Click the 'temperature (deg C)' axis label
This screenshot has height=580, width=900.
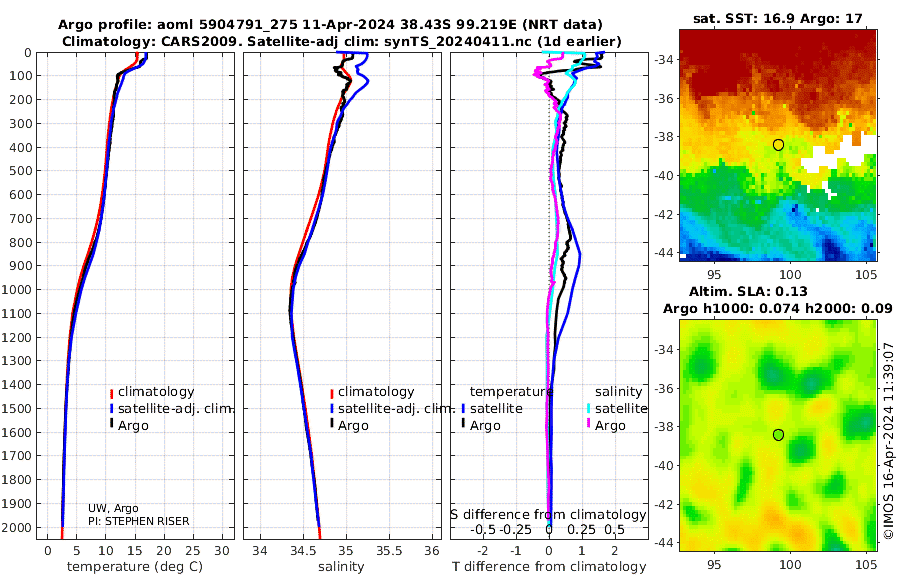tap(135, 566)
